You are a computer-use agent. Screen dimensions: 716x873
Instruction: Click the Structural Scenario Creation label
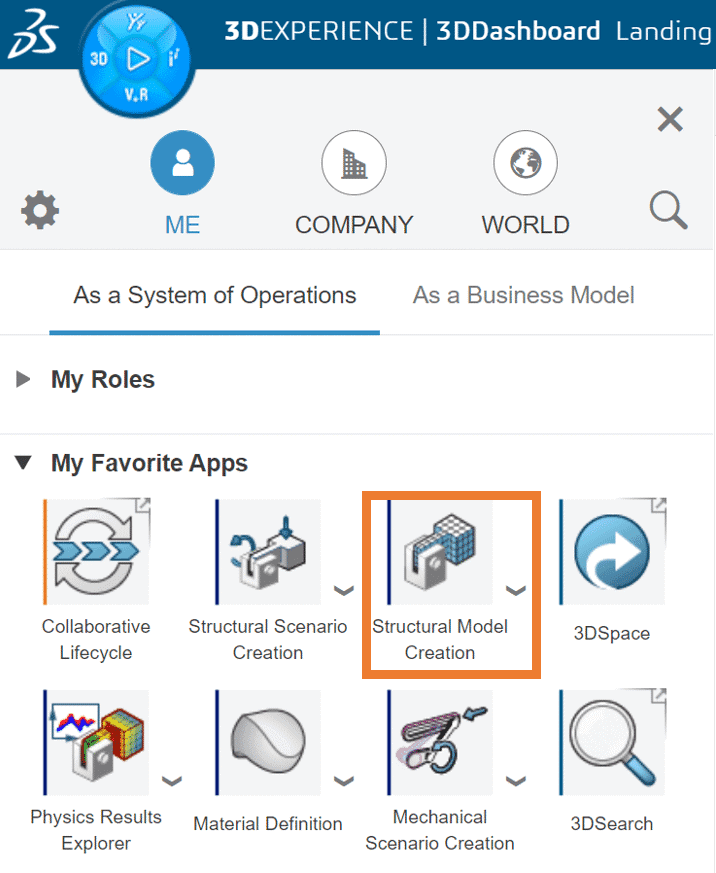click(x=268, y=639)
